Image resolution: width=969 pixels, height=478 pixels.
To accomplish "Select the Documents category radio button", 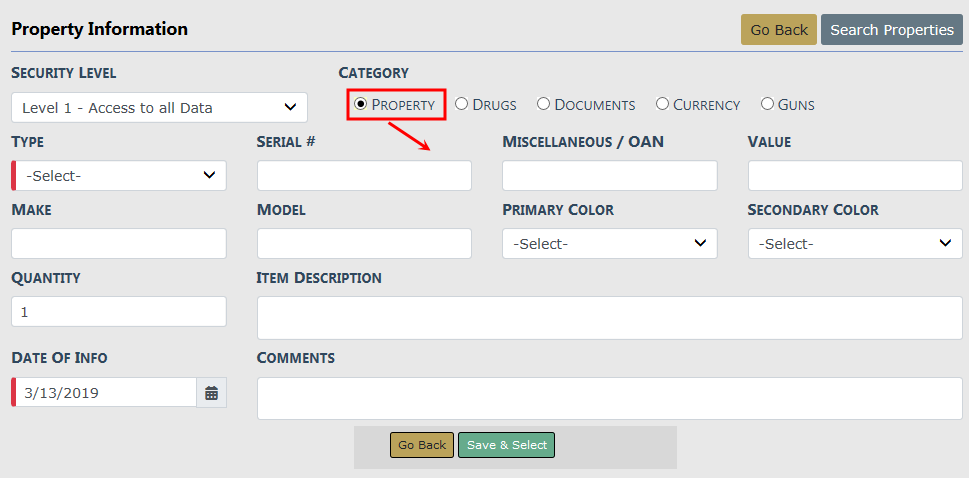I will coord(544,104).
